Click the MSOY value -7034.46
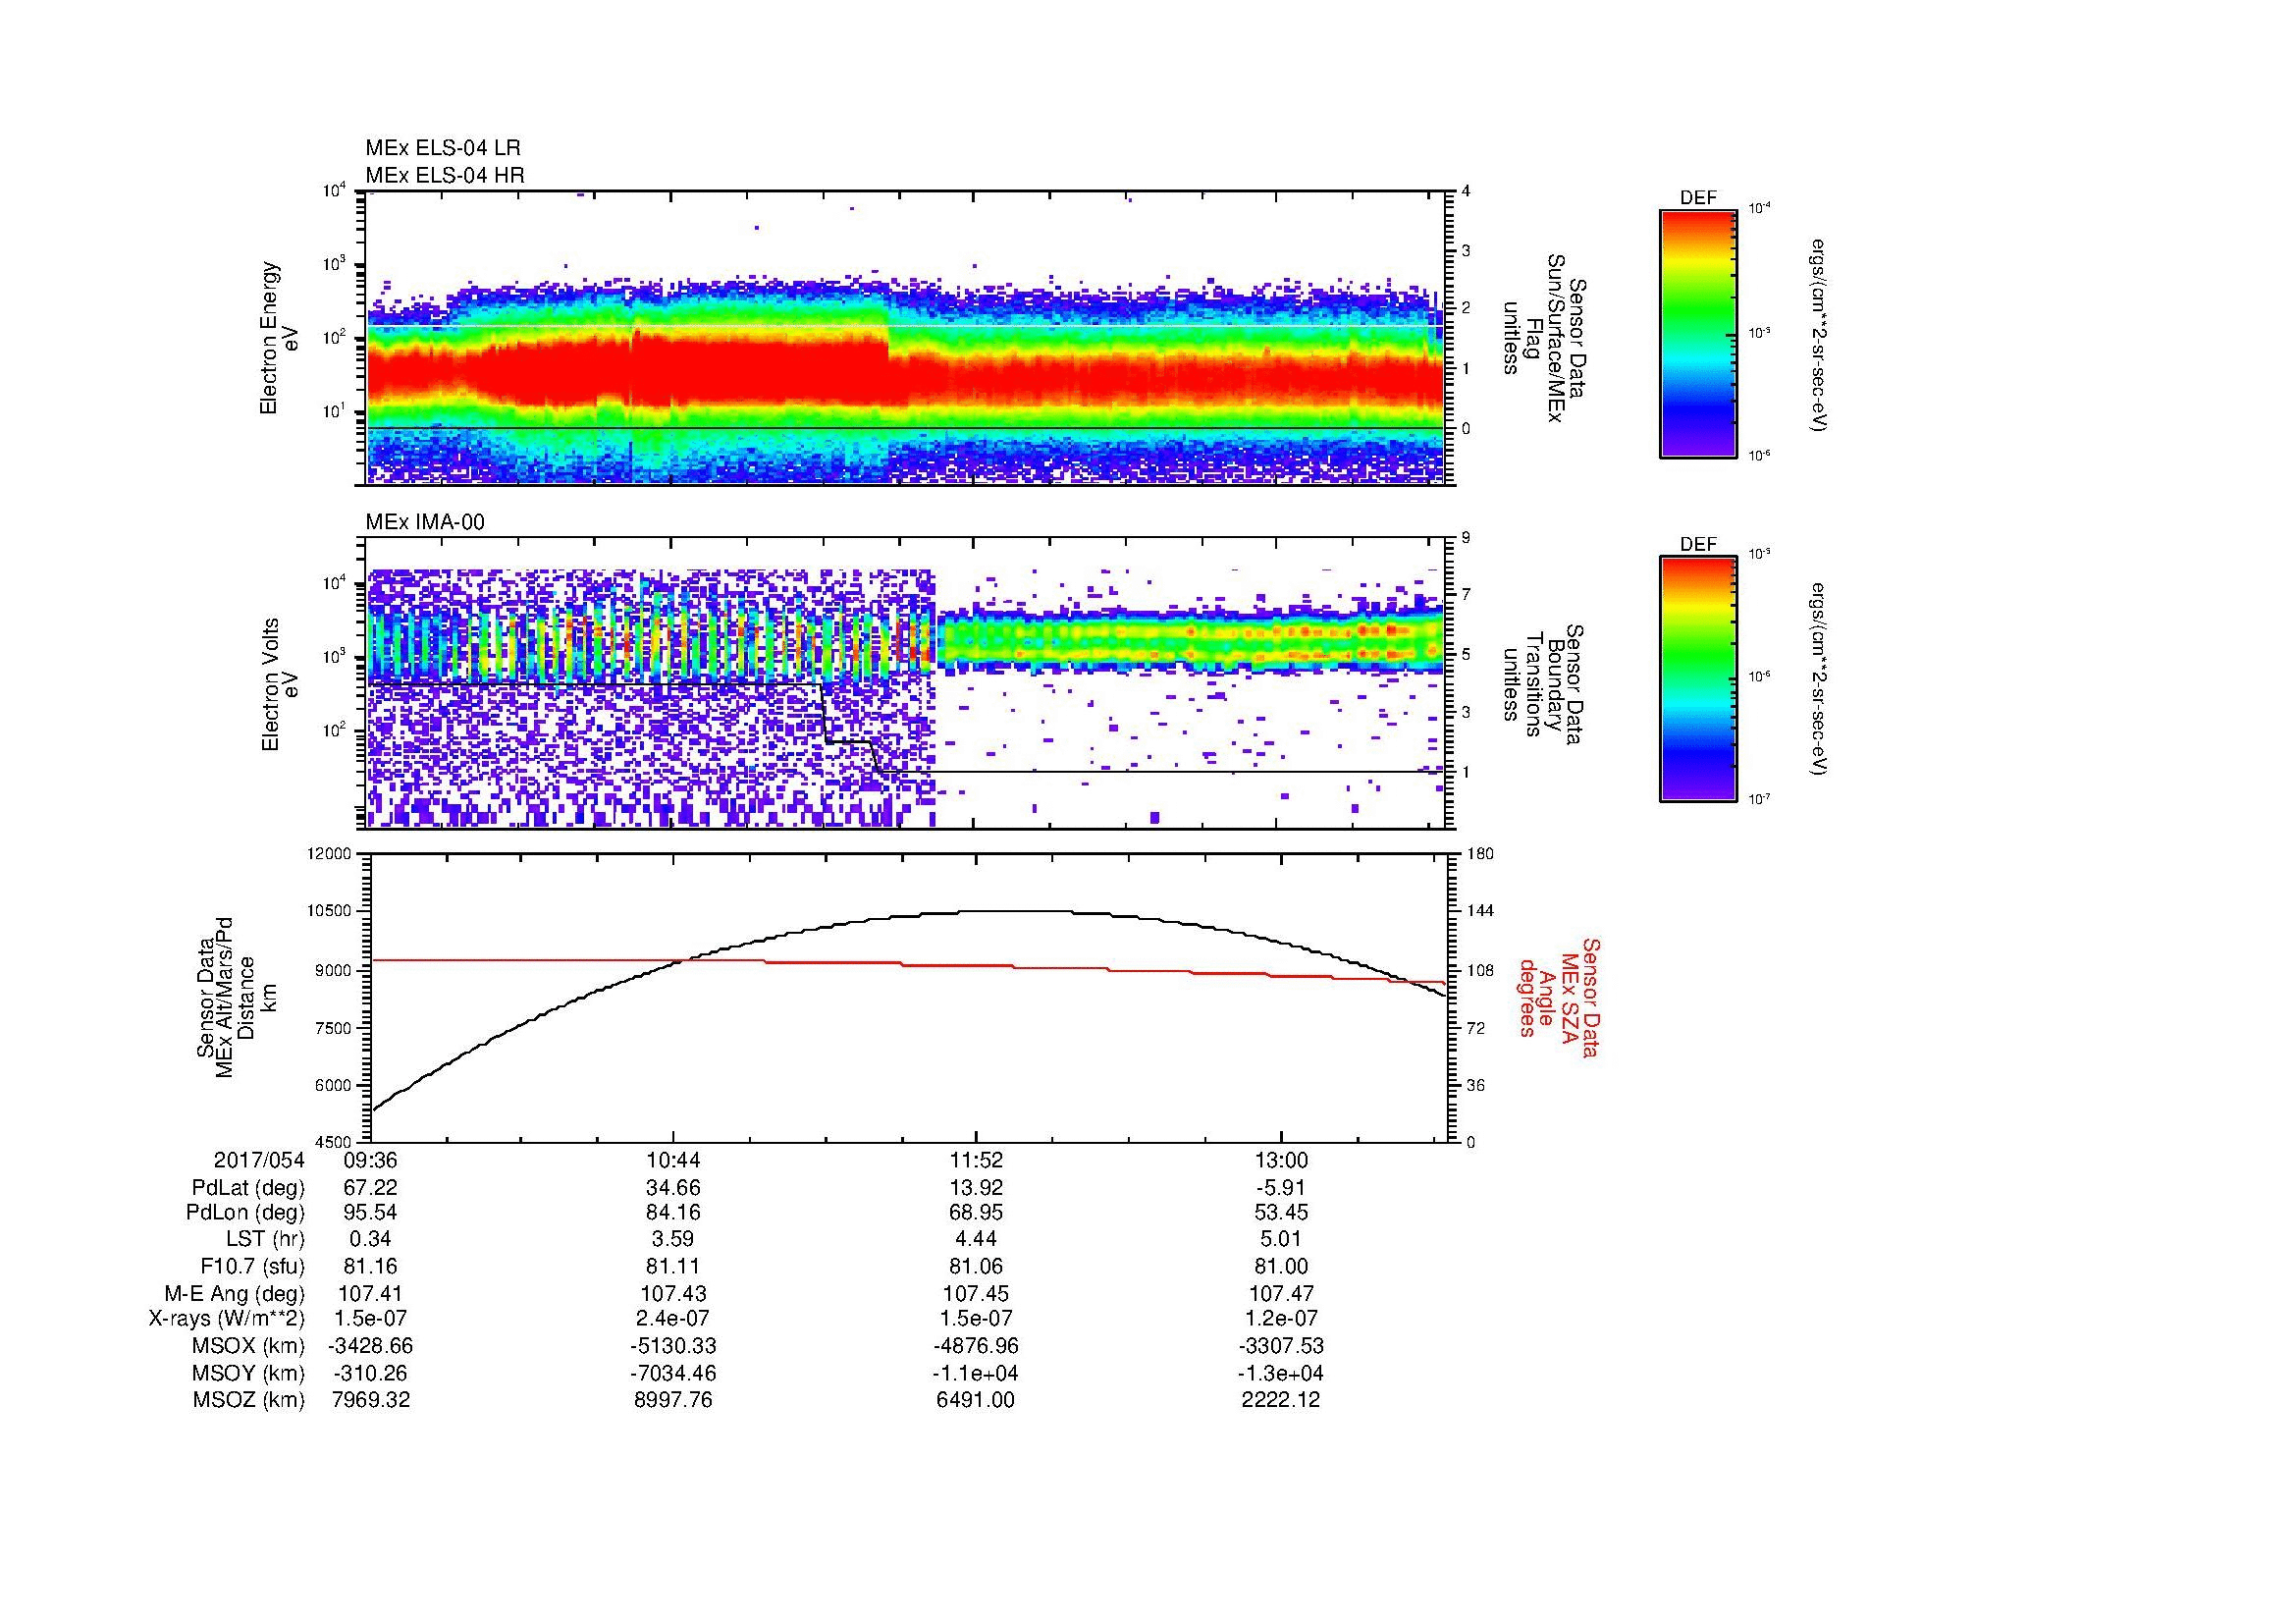Screen dimensions: 2296x1623 pyautogui.click(x=674, y=1374)
